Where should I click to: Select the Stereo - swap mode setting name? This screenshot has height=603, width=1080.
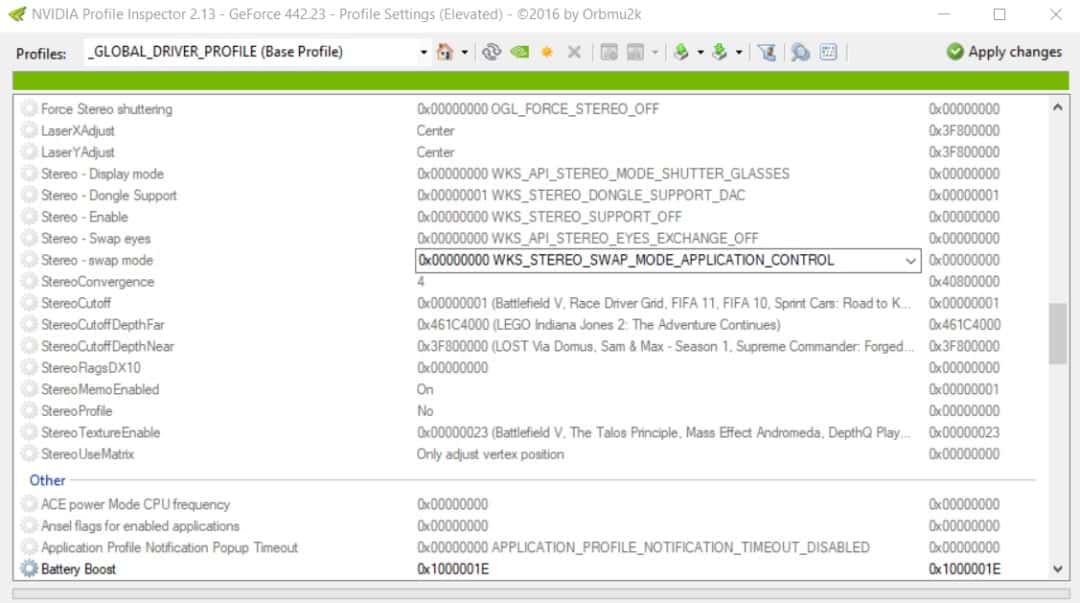coord(97,260)
